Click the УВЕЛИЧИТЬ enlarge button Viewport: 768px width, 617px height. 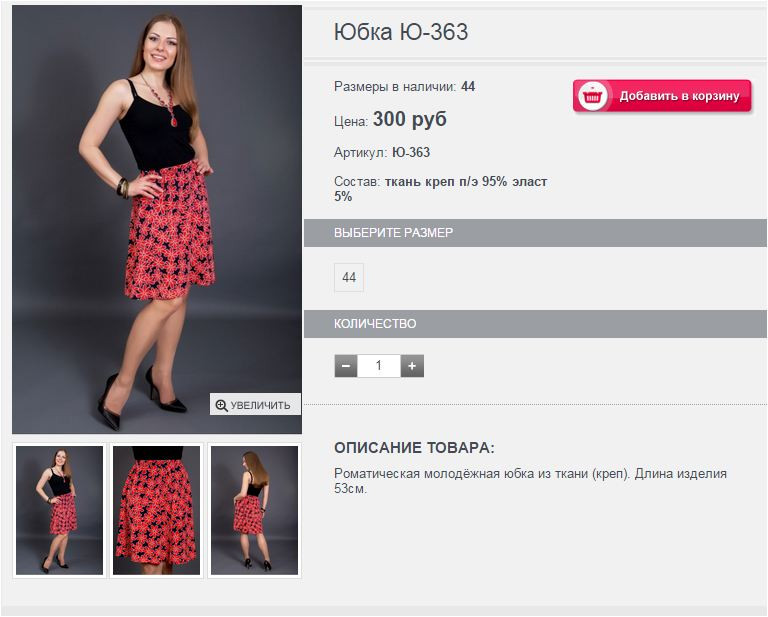pos(255,404)
